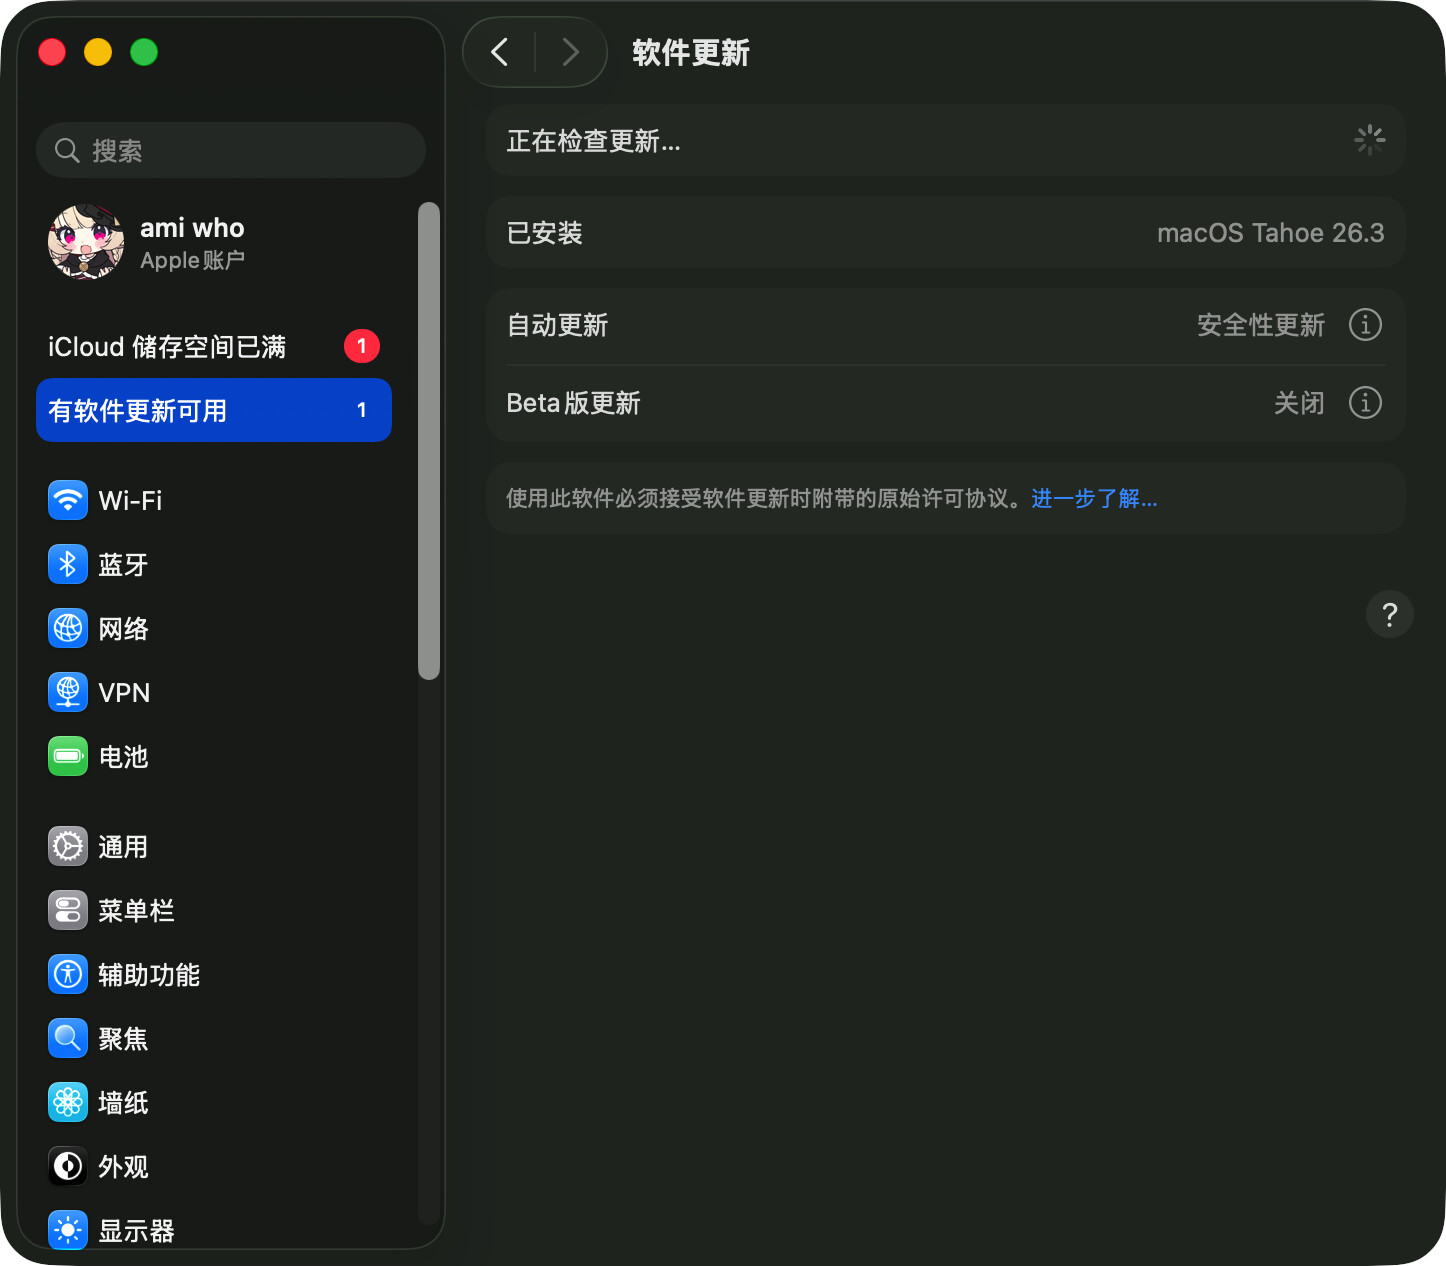Click the badge count on 有软件更新可用
1446x1266 pixels.
[x=362, y=410]
